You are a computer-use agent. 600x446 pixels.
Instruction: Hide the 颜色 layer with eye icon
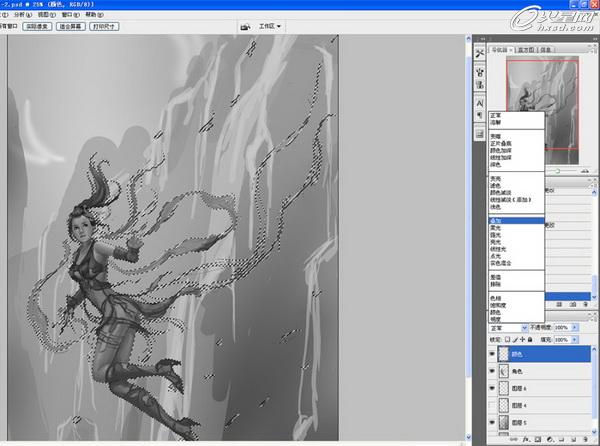coord(491,352)
